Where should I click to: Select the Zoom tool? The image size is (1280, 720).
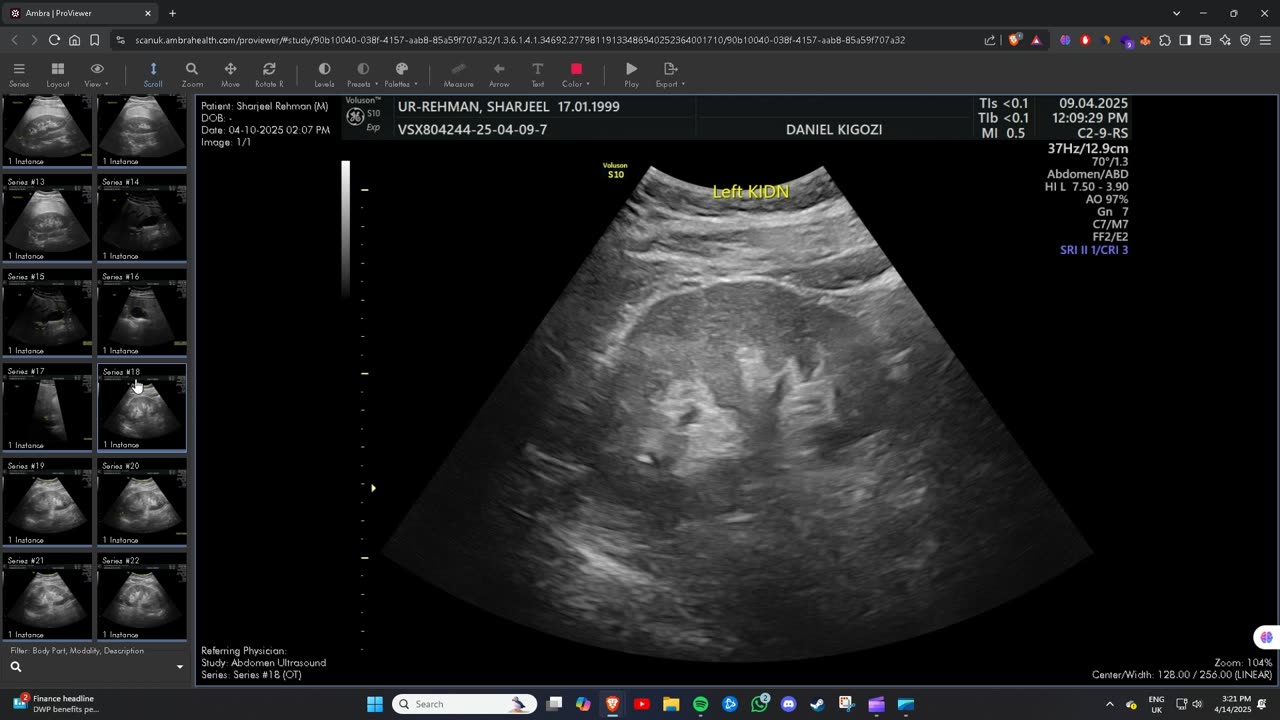(x=192, y=74)
